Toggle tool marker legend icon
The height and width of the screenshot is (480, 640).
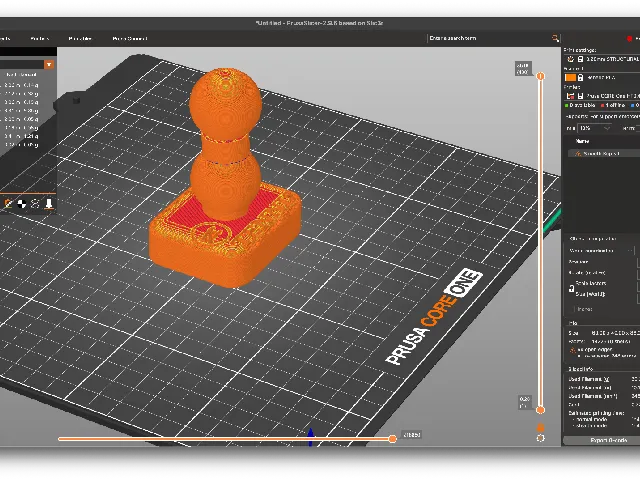pyautogui.click(x=49, y=203)
